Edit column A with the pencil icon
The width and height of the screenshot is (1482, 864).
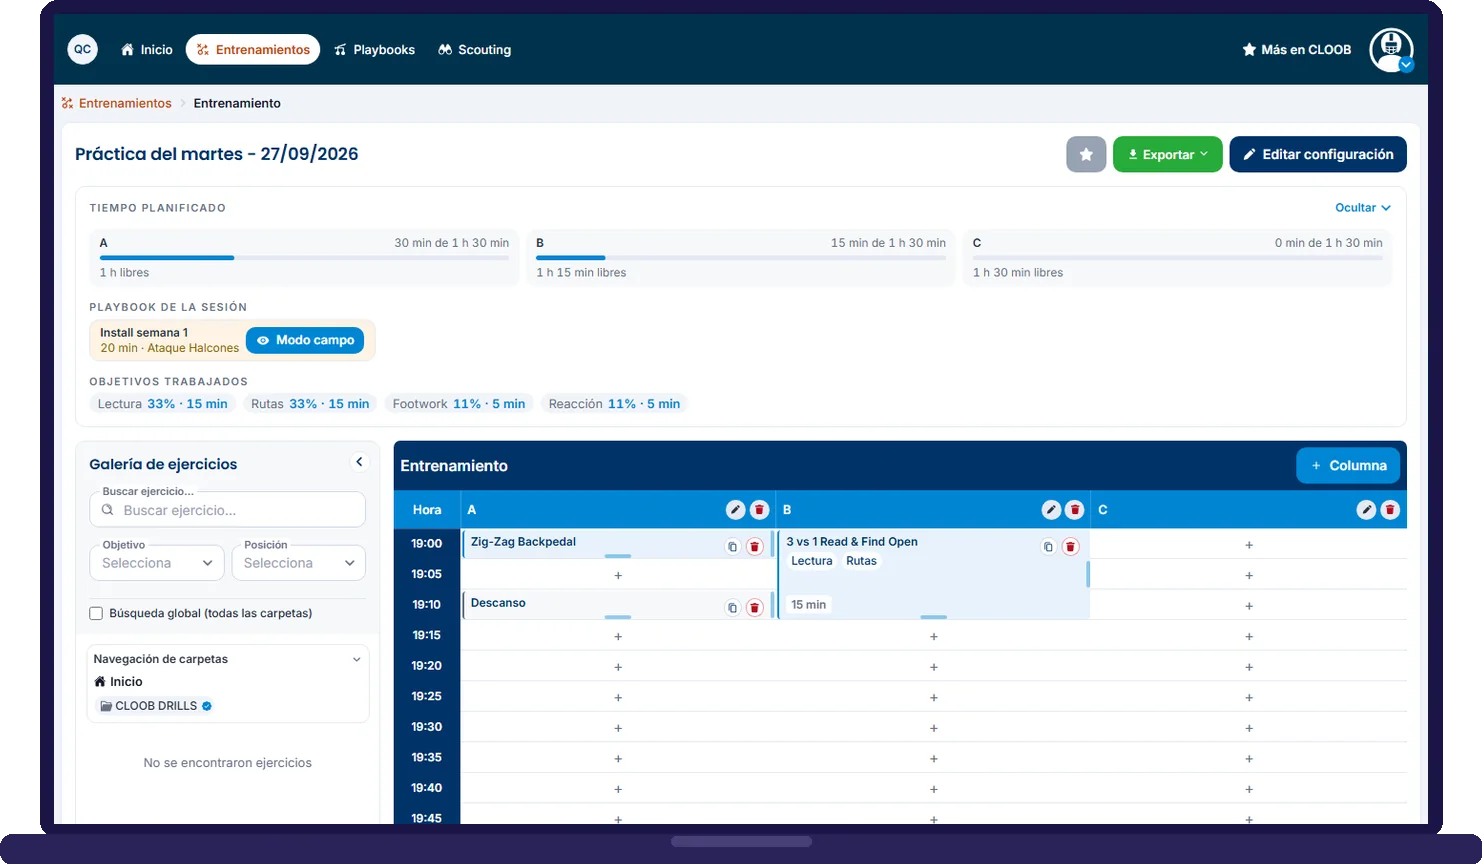[735, 510]
